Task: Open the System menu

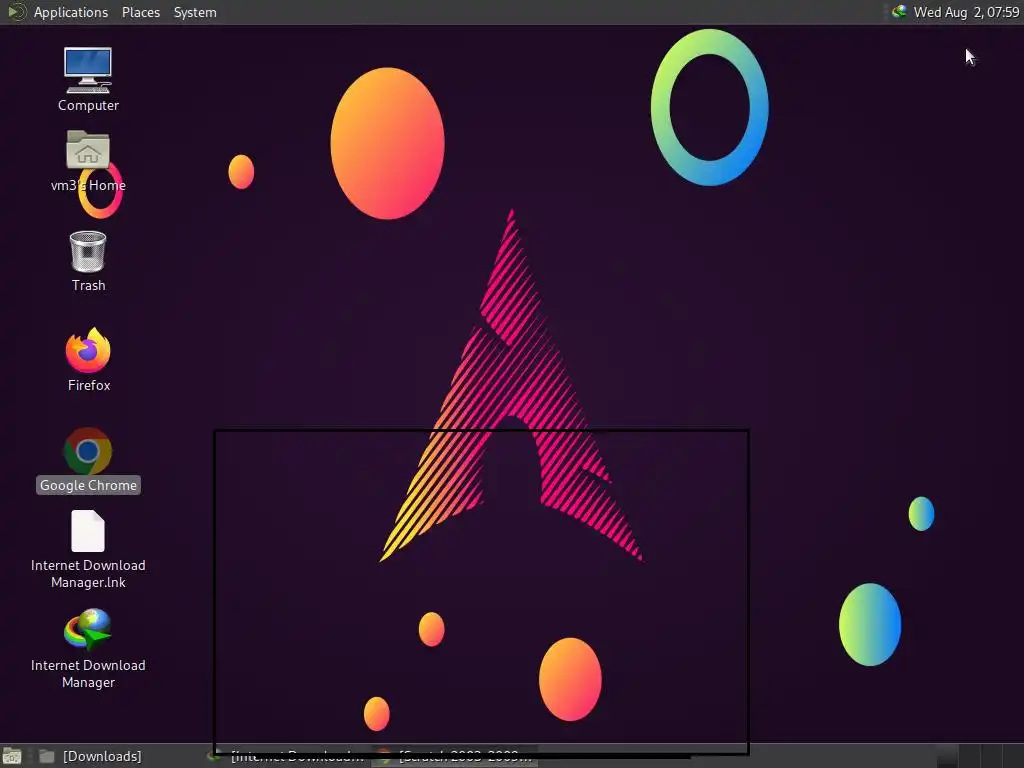Action: tap(195, 12)
